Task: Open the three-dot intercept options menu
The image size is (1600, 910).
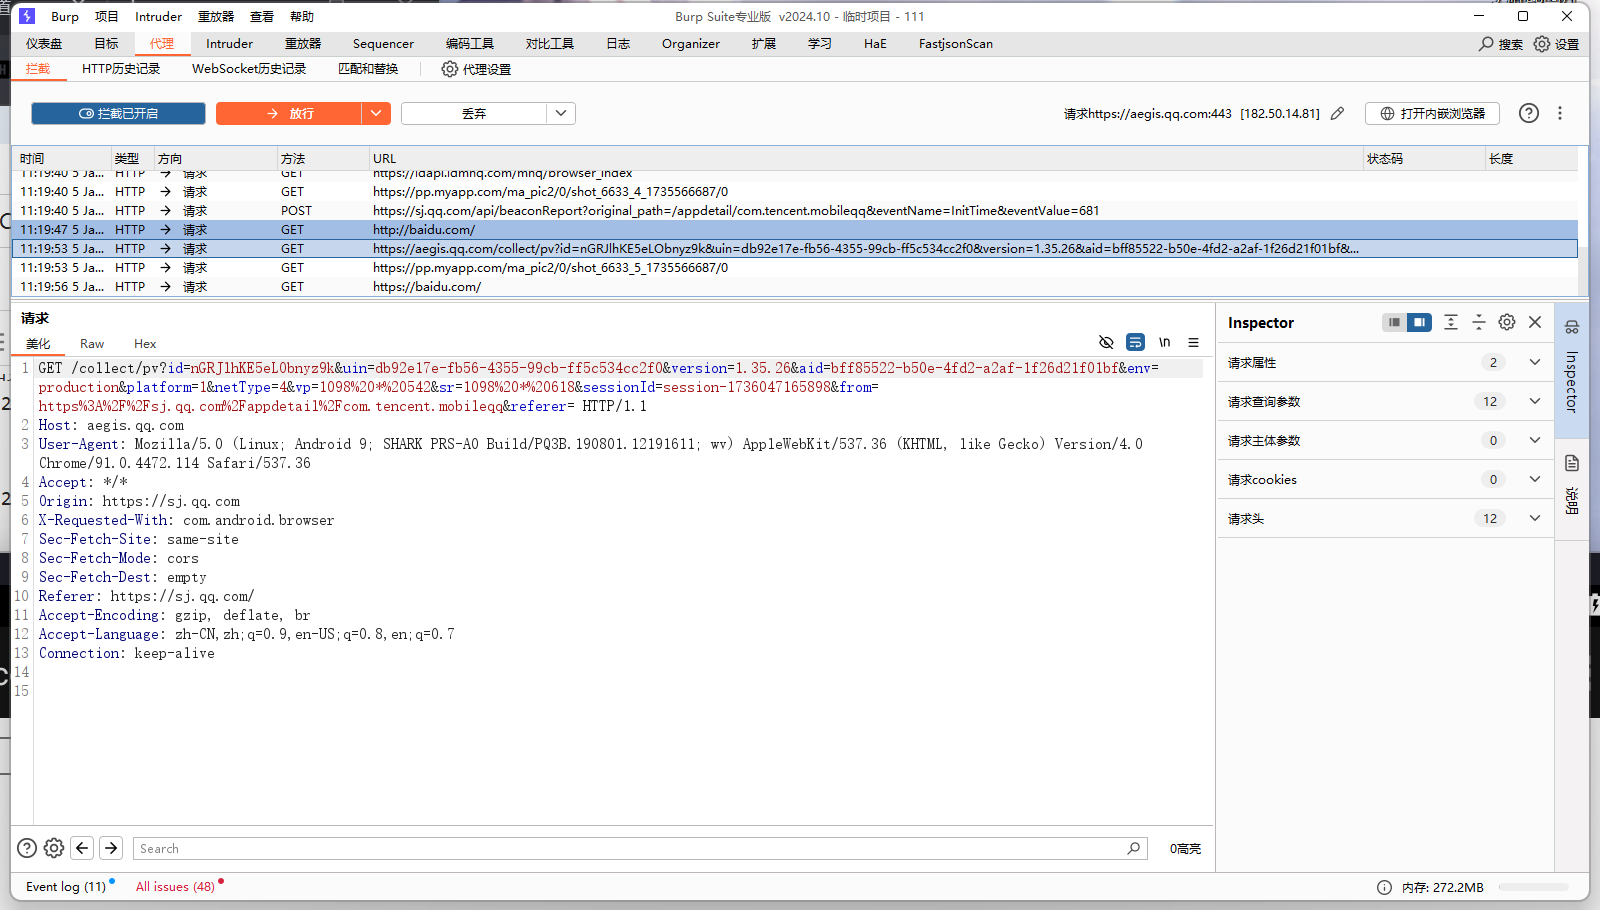Action: (x=1560, y=113)
